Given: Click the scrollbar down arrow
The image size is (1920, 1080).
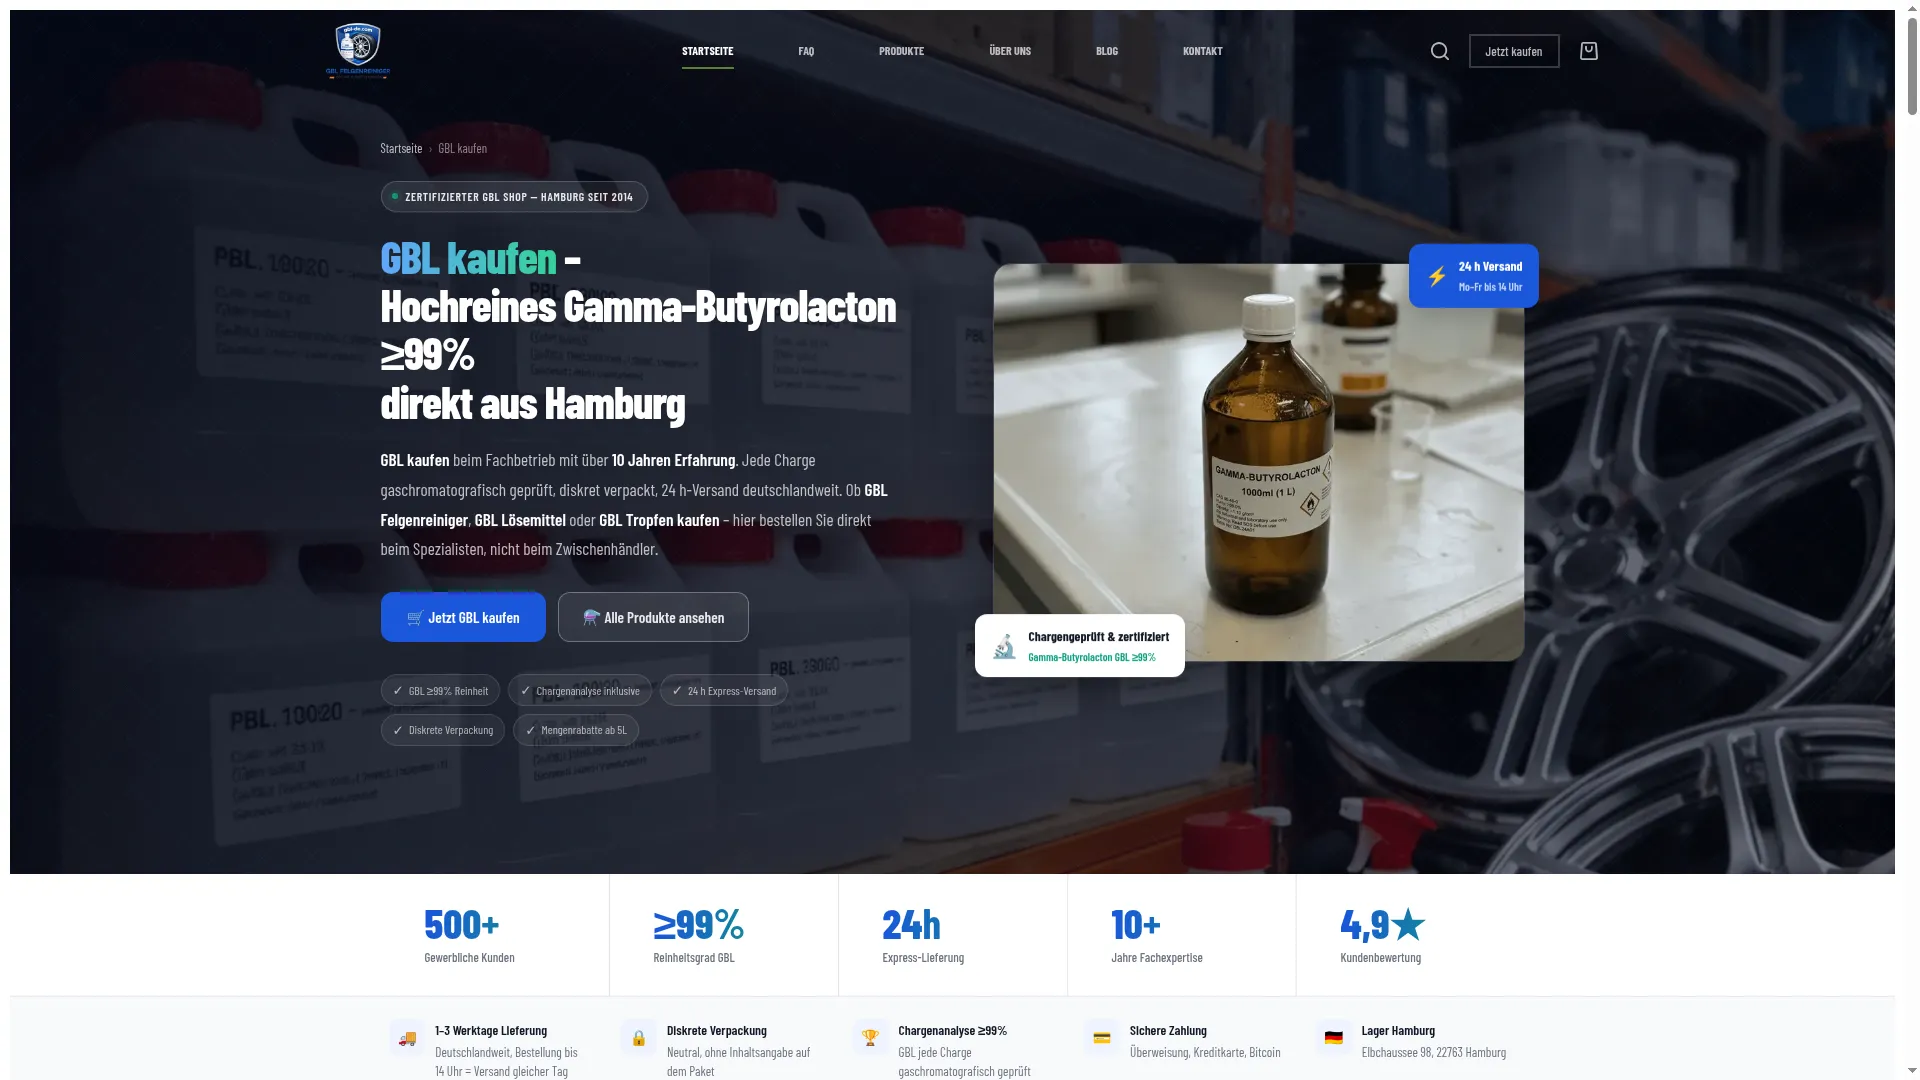Looking at the screenshot, I should click(1911, 1071).
